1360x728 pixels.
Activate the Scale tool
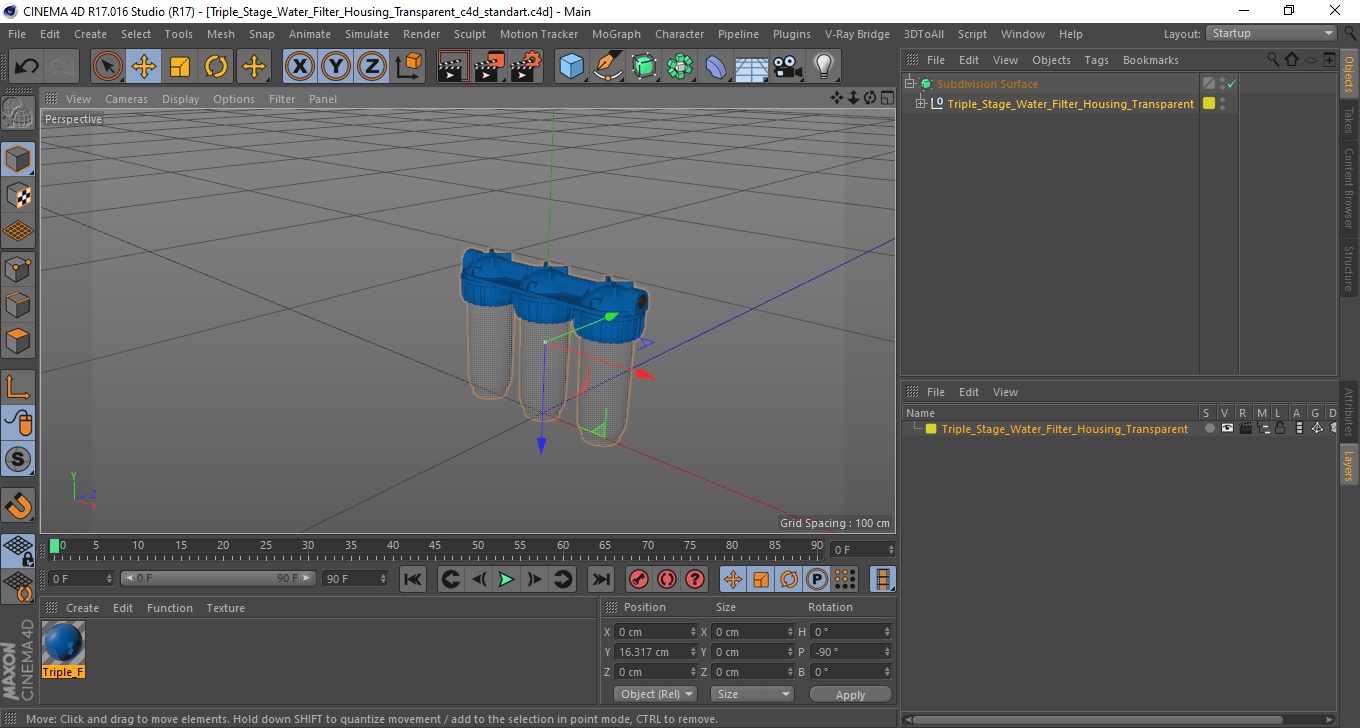tap(180, 67)
